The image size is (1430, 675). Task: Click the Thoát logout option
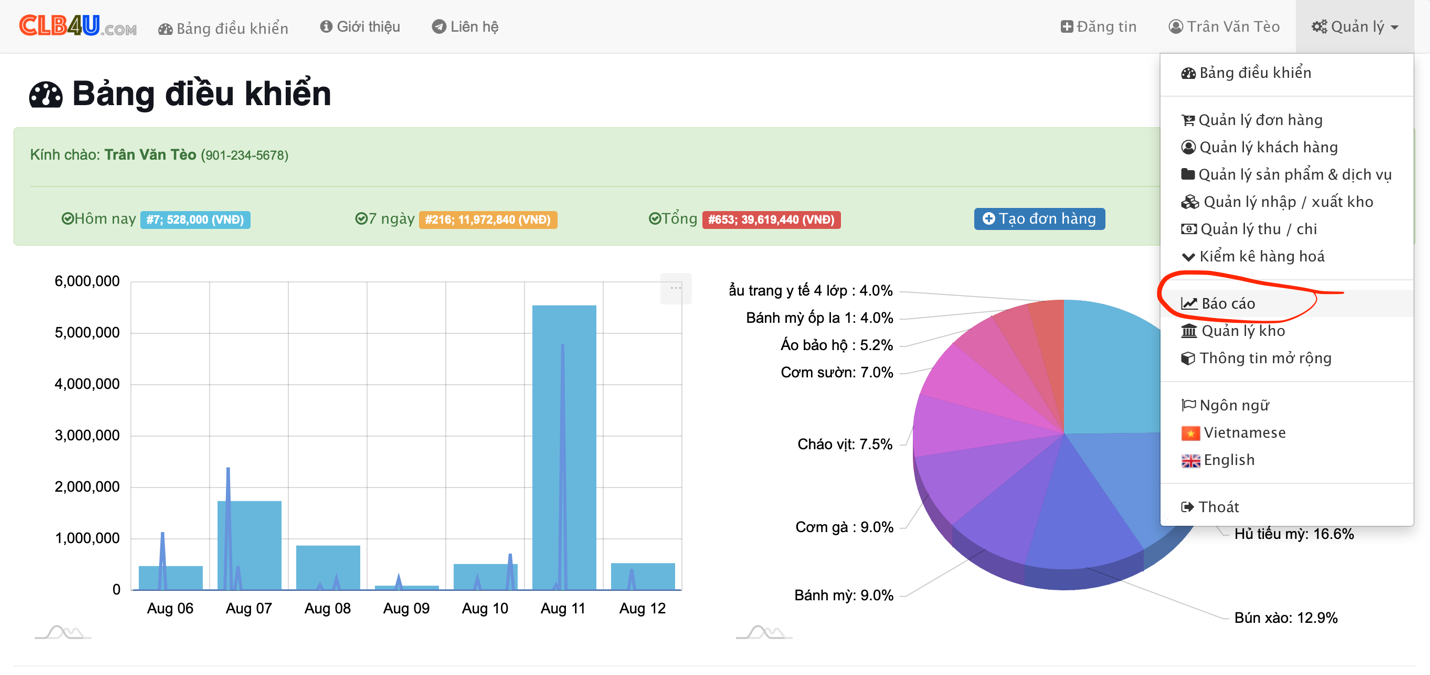coord(1218,507)
